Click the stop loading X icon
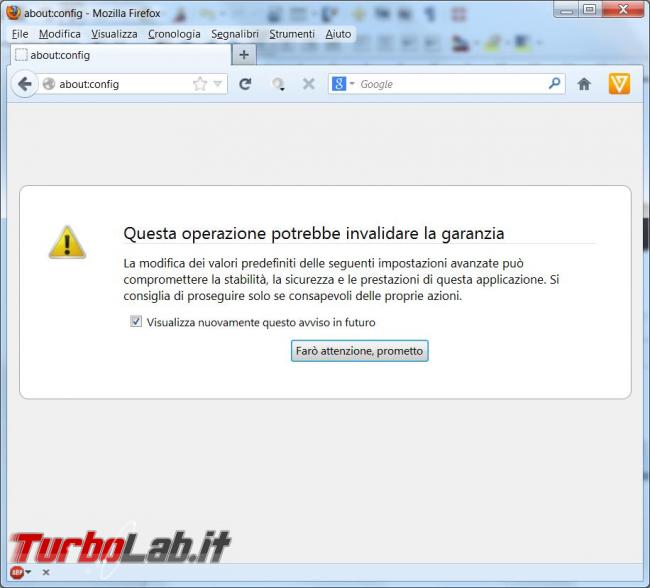 point(308,84)
